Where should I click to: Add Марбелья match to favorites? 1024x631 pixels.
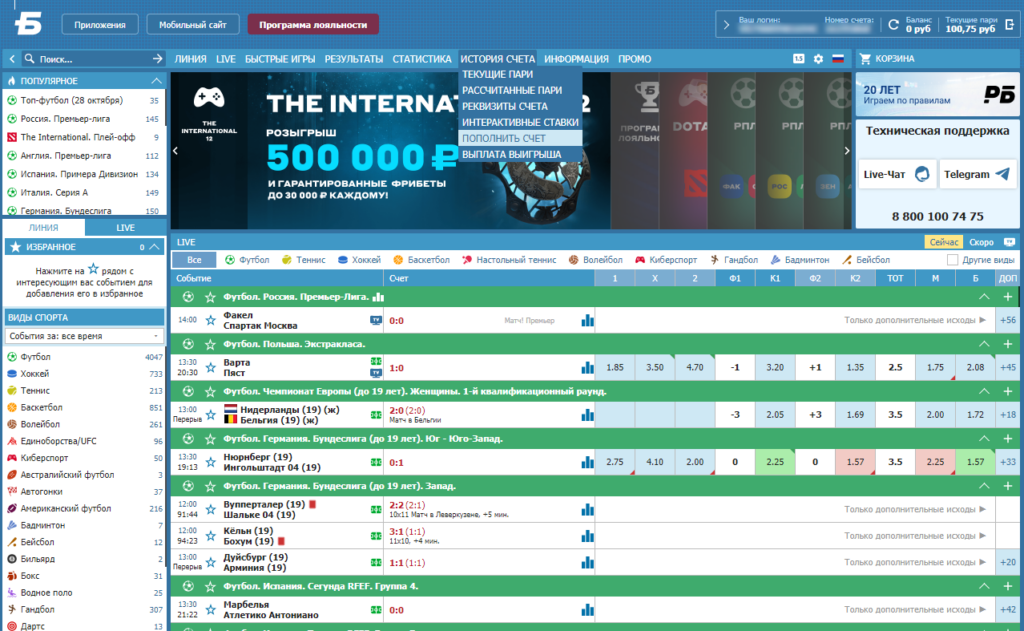[210, 610]
